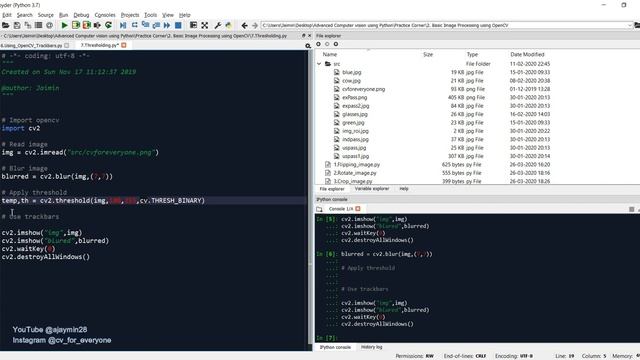The image size is (640, 360).
Task: Run the file with green play button
Action: click(64, 25)
